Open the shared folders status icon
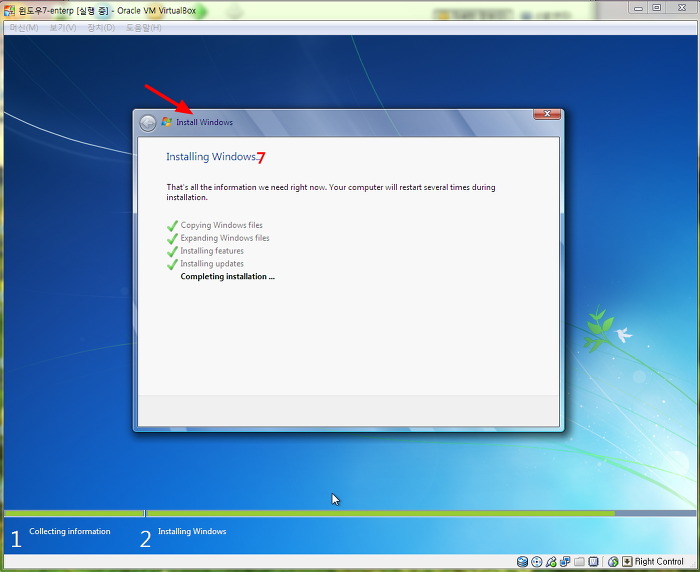Image resolution: width=700 pixels, height=572 pixels. point(579,562)
